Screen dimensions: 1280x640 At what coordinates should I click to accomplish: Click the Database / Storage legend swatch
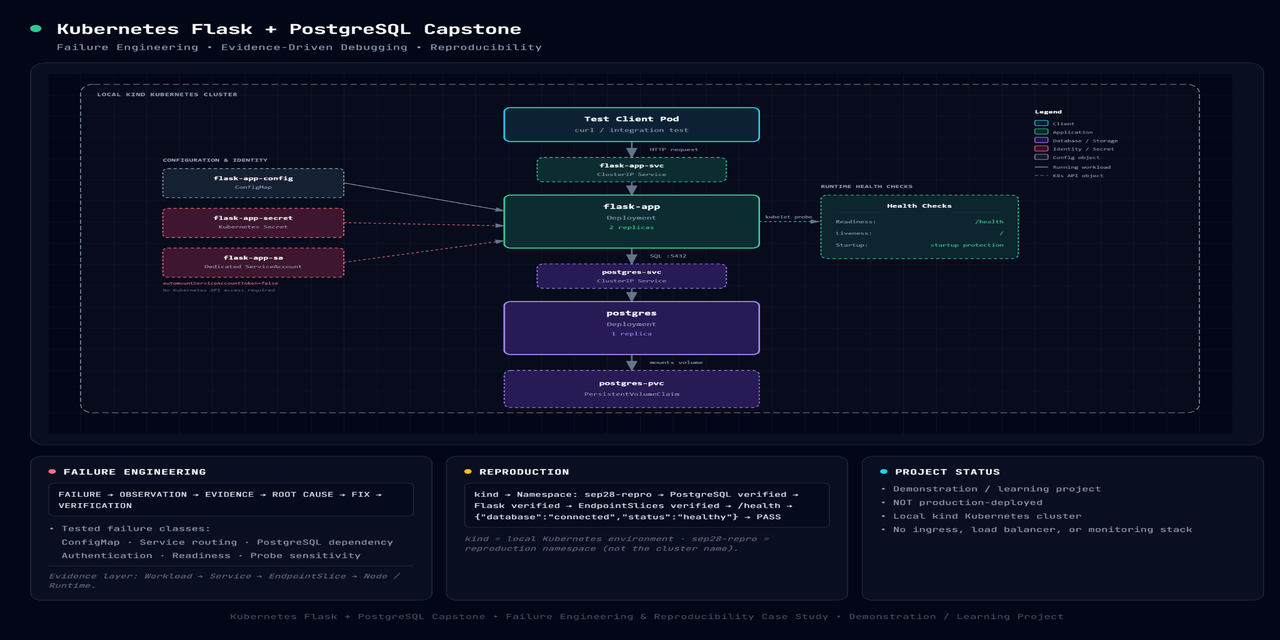point(1041,141)
